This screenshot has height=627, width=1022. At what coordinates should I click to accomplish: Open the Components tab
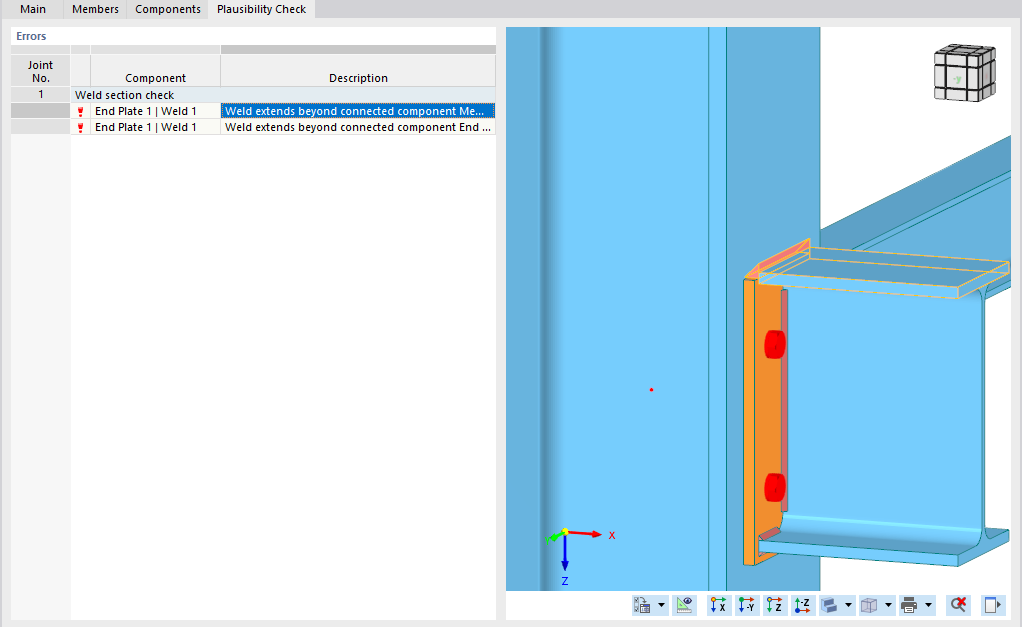tap(167, 9)
